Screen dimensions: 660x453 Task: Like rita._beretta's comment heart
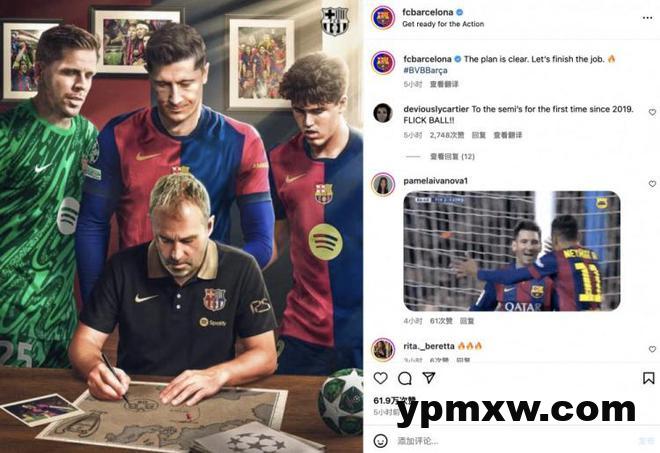pos(652,349)
